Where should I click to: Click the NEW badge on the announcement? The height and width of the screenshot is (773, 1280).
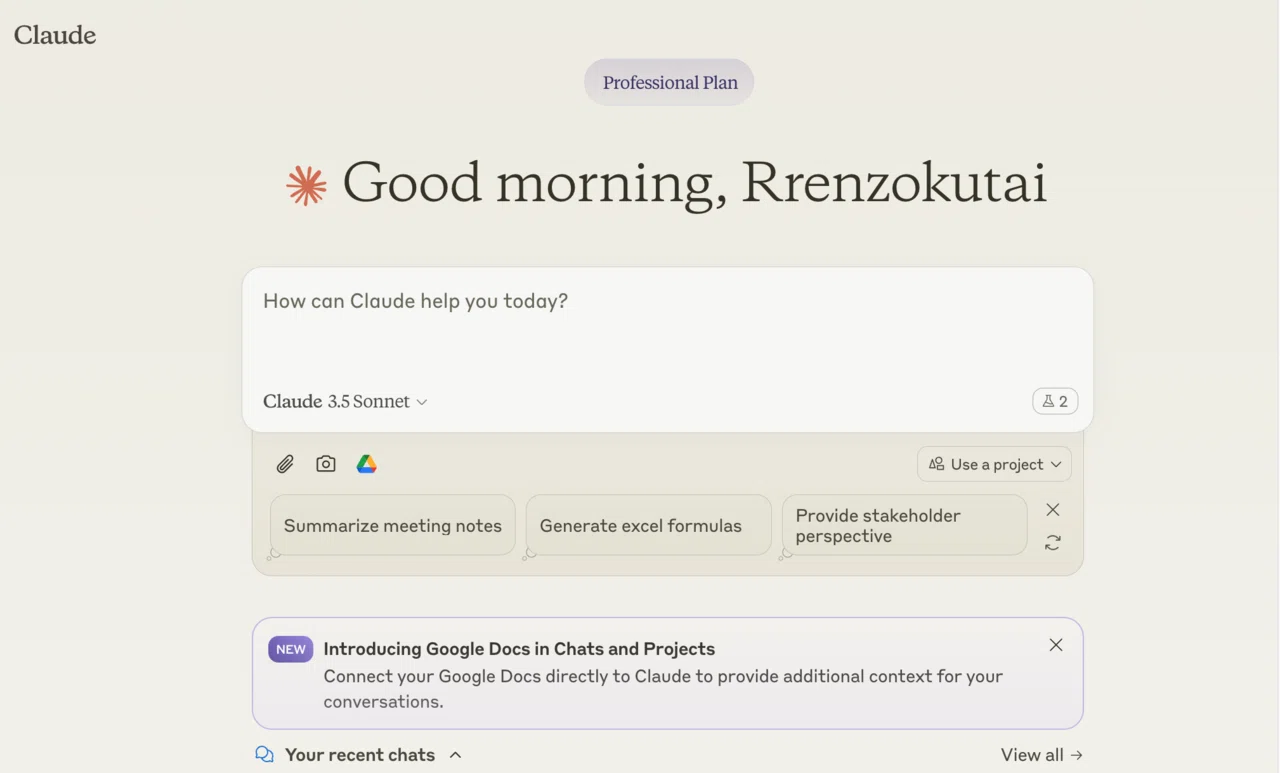[x=291, y=649]
